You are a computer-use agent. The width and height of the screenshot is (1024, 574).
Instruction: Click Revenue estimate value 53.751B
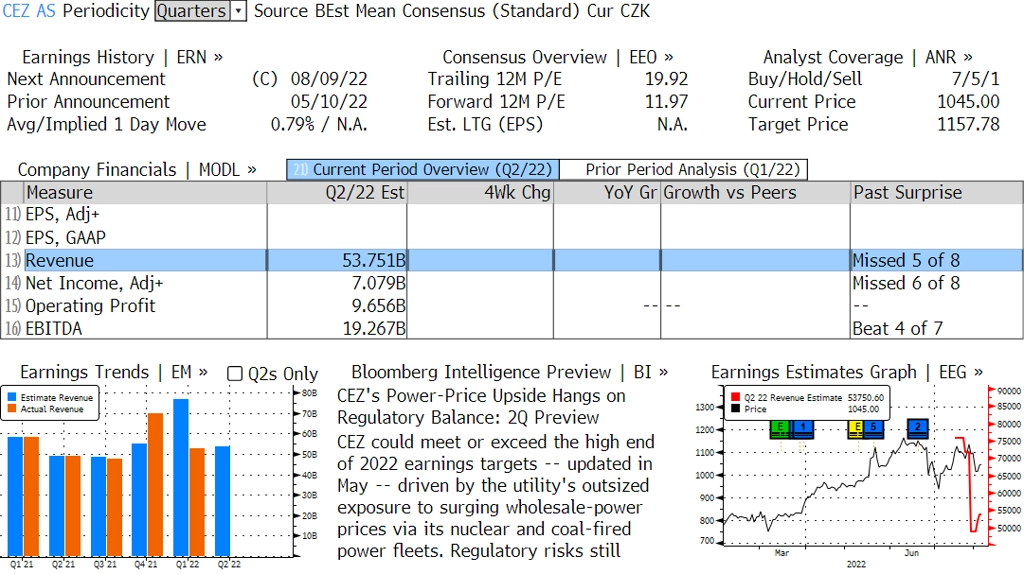pyautogui.click(x=374, y=261)
